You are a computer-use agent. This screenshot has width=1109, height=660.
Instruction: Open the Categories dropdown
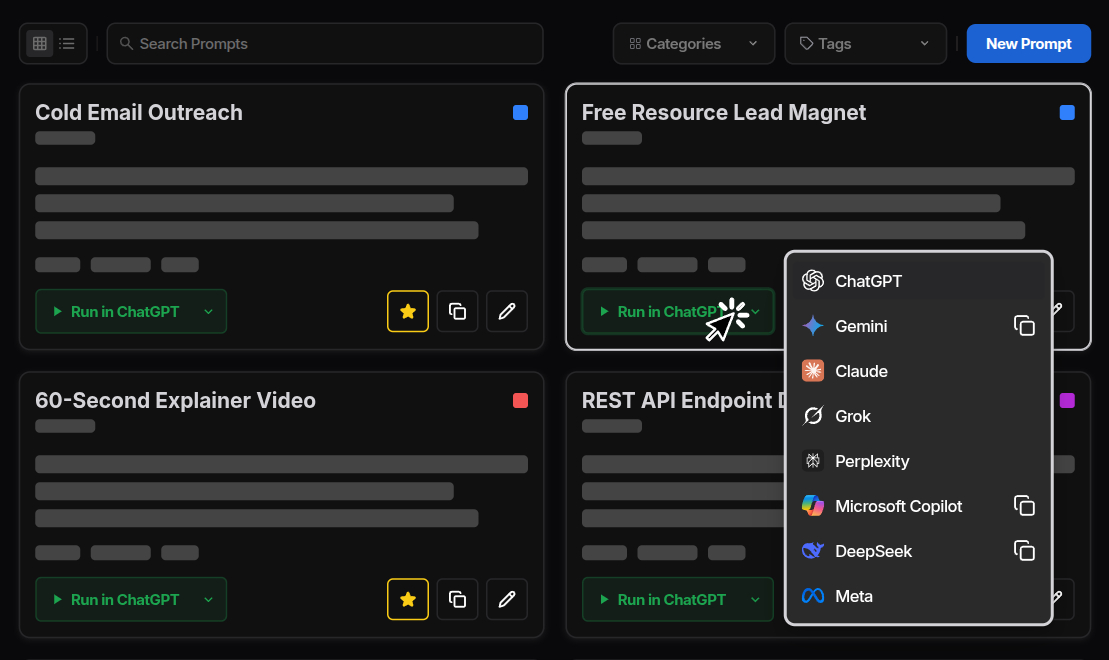point(693,43)
